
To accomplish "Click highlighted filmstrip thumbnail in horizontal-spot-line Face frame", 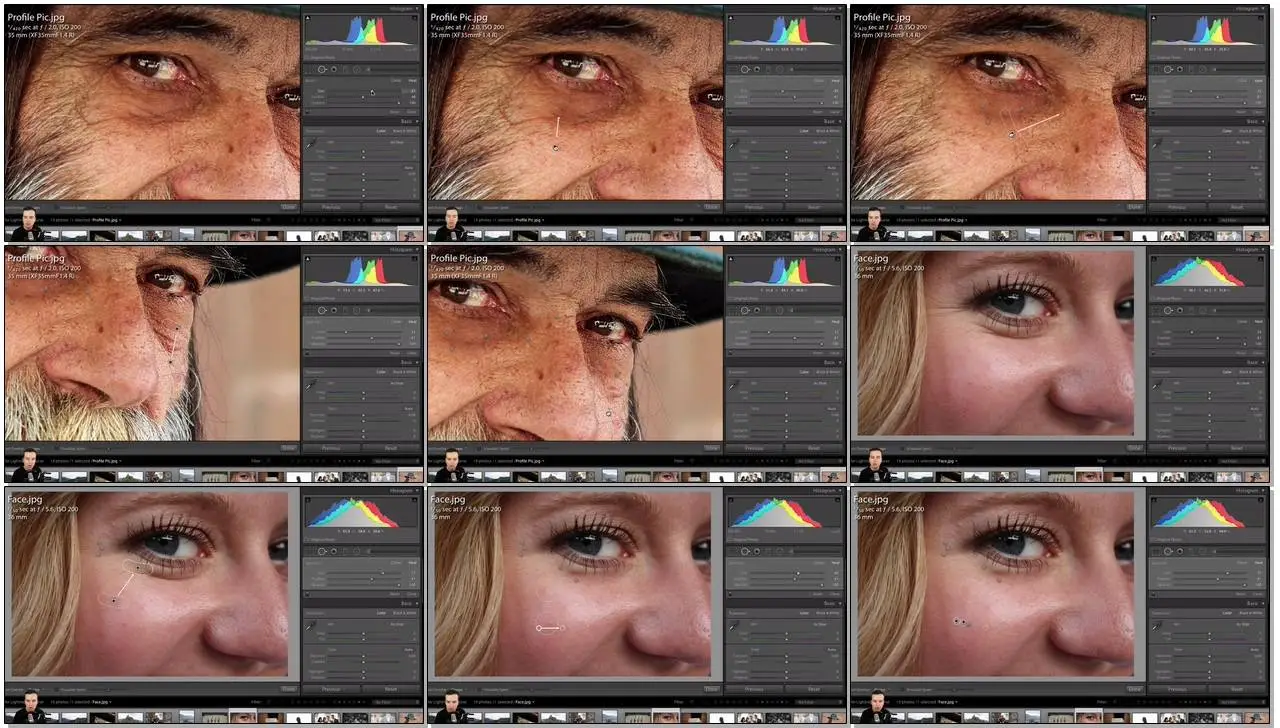I will click(x=666, y=717).
